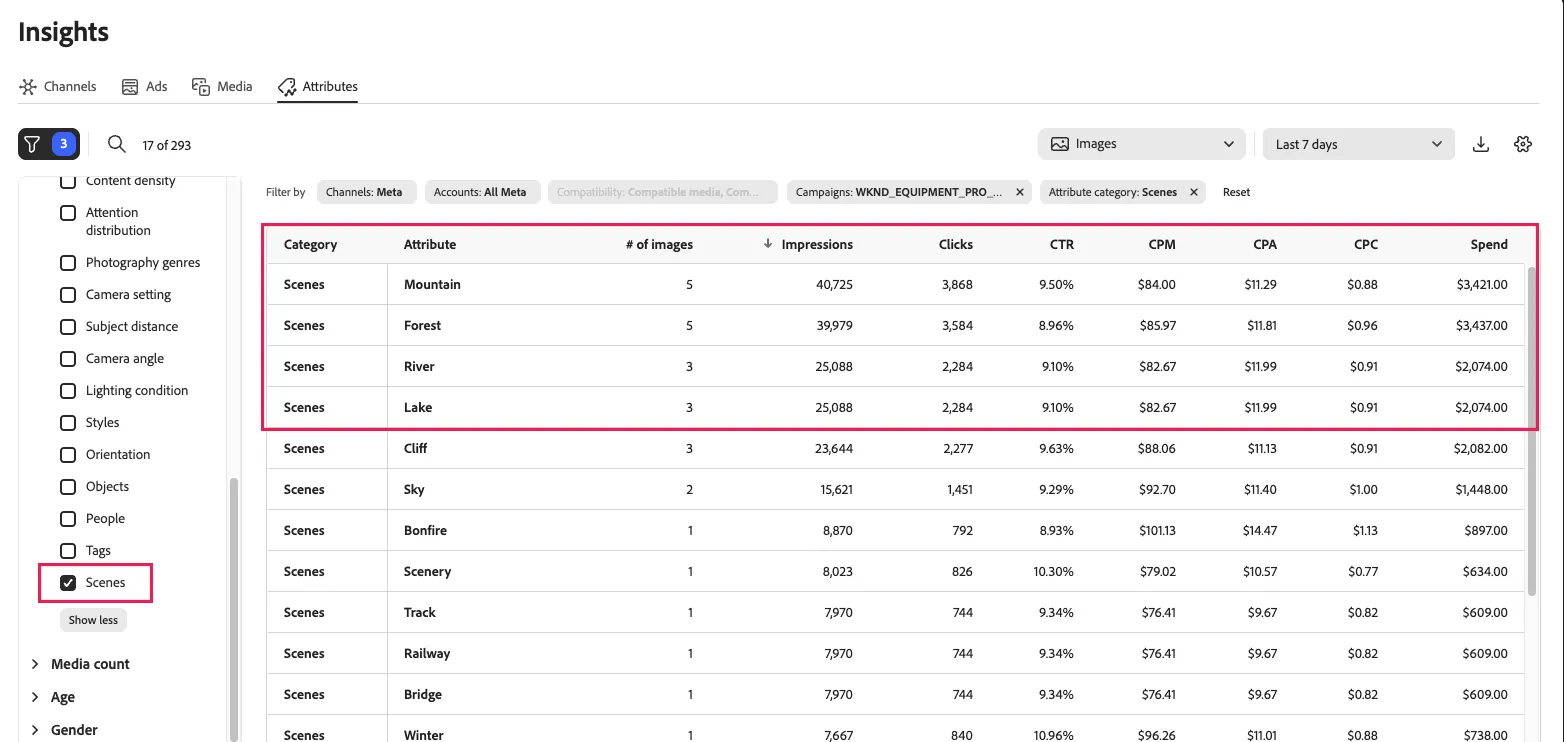Enable the Tags checkbox
Screen dimensions: 1564x742
click(68, 551)
